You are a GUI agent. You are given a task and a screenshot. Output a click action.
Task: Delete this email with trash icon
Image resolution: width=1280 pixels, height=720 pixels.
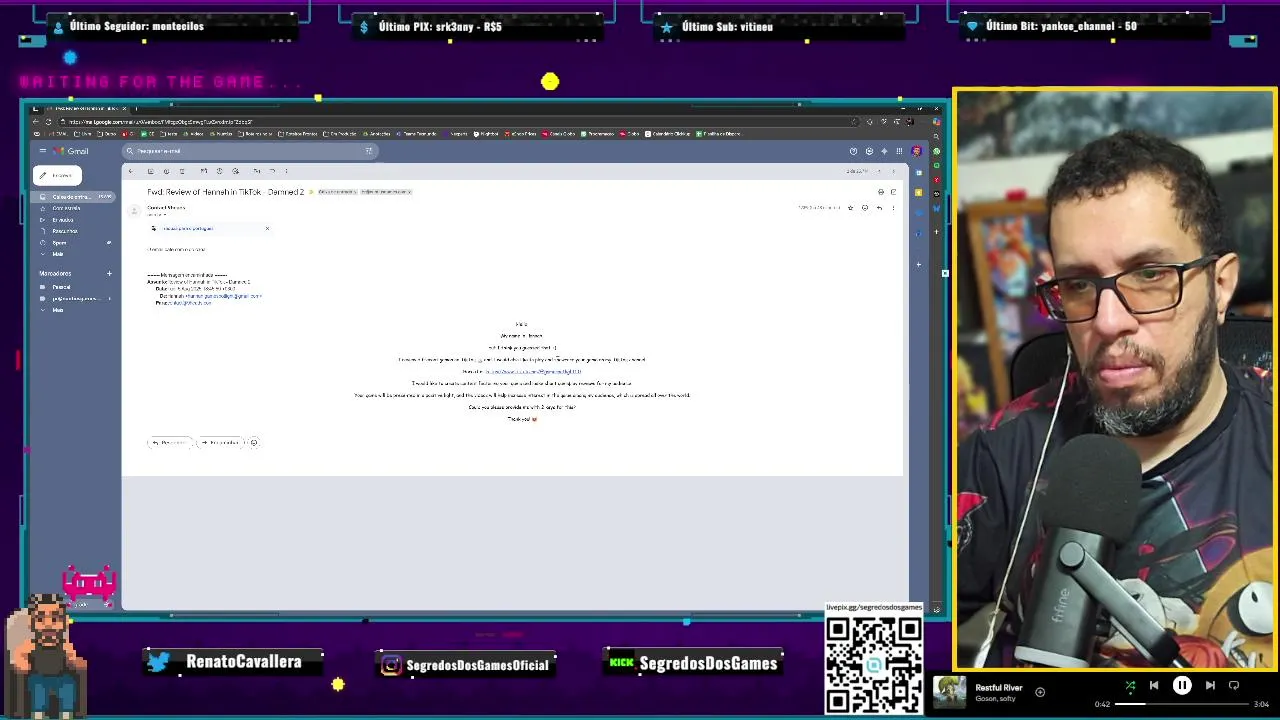pos(182,171)
